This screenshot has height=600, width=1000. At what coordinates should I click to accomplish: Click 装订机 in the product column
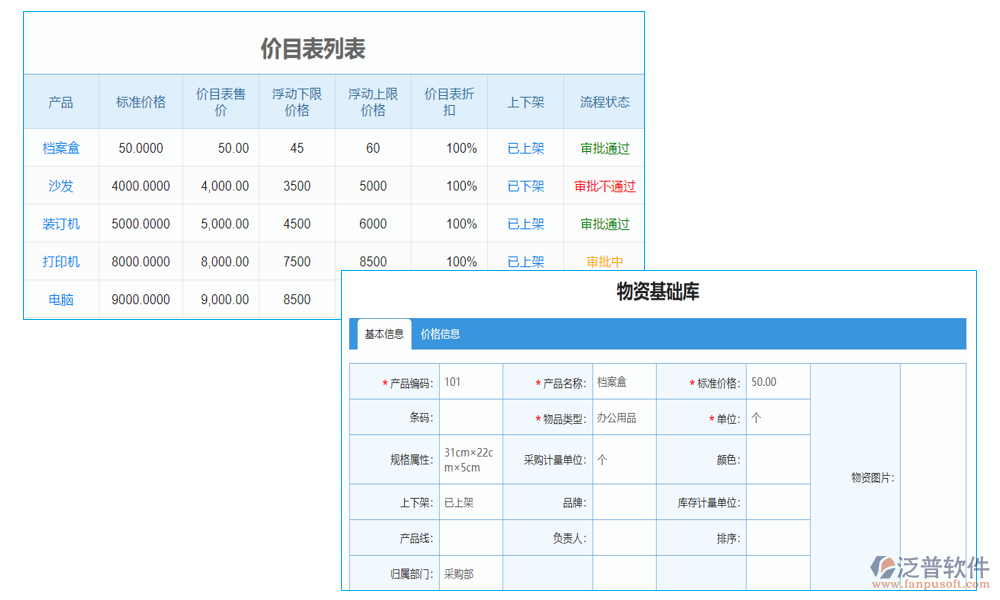[61, 223]
